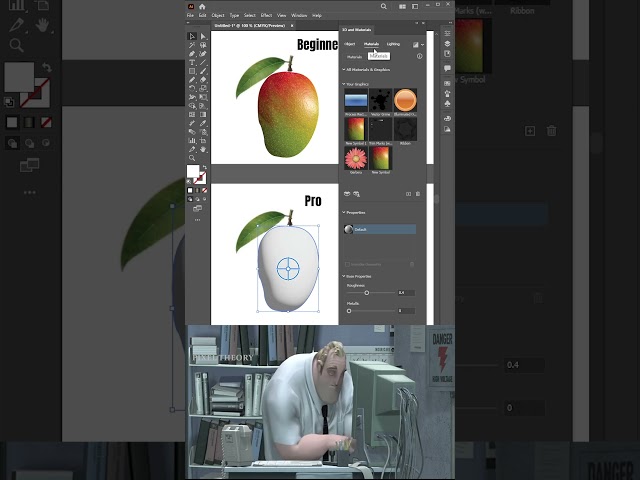Click the Roughness value field

pos(406,293)
